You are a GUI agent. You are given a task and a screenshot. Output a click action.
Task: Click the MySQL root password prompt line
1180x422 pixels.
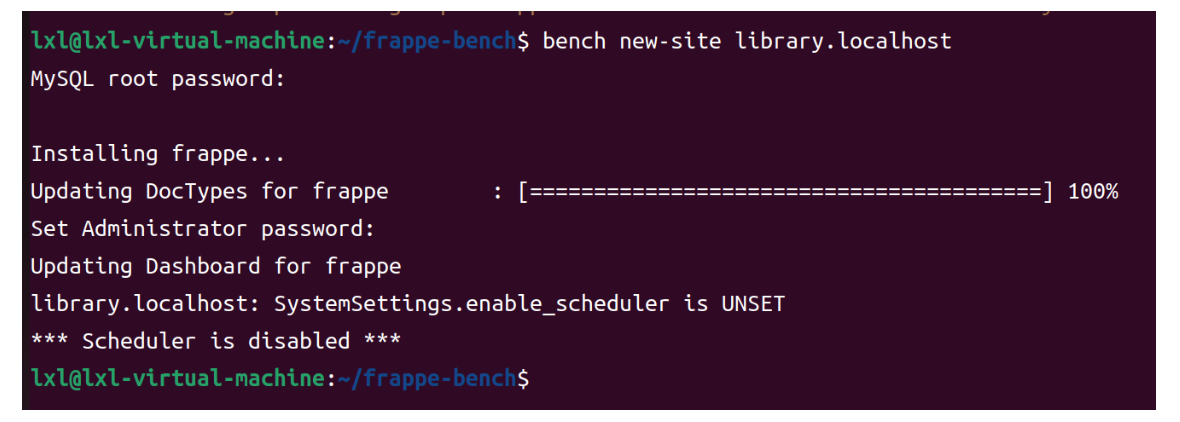coord(158,78)
